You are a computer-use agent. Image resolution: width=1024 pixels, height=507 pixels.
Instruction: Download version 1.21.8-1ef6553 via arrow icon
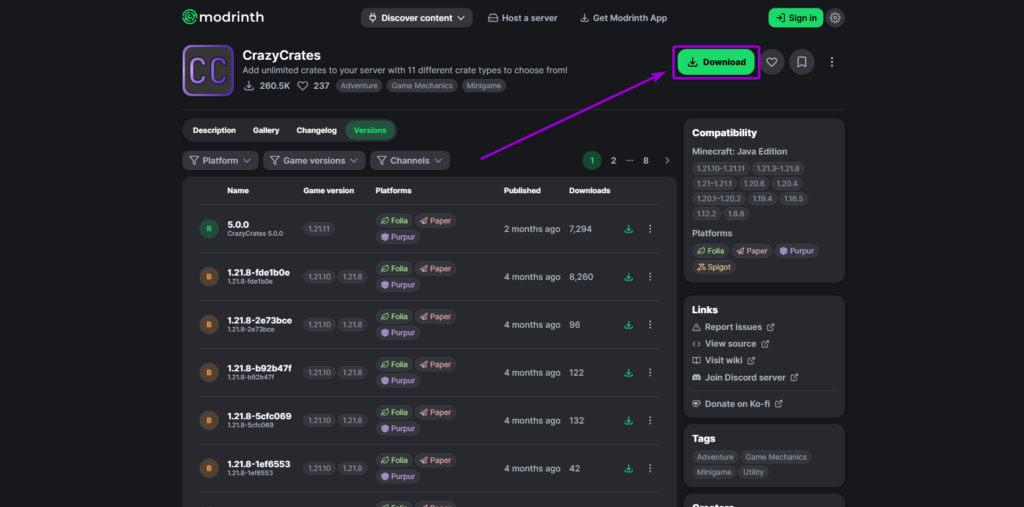coord(628,468)
